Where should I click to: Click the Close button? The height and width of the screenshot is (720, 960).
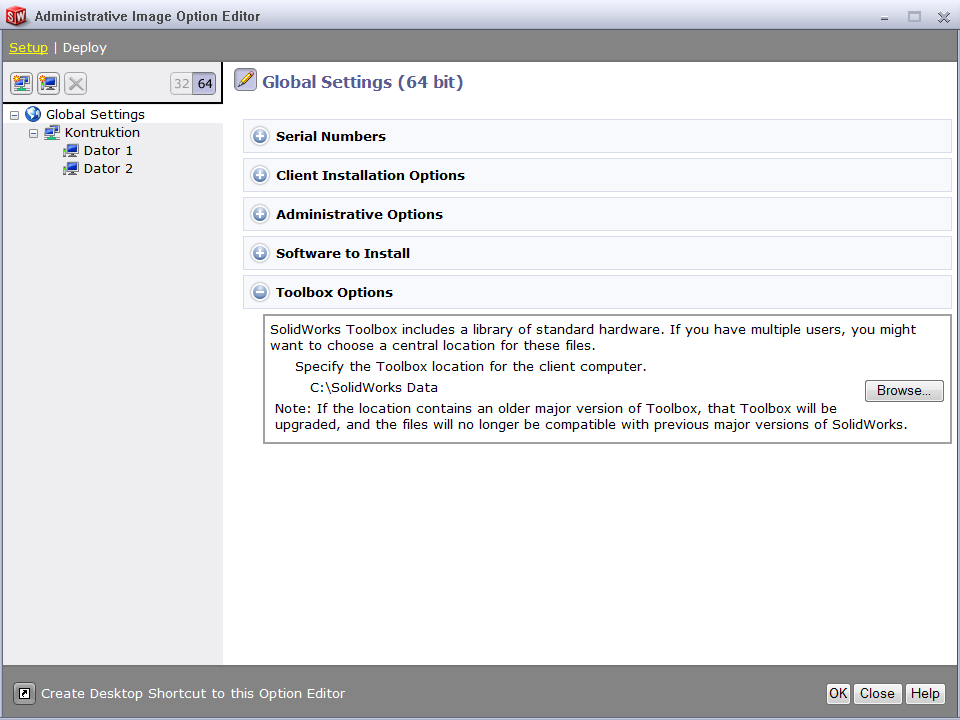[877, 694]
